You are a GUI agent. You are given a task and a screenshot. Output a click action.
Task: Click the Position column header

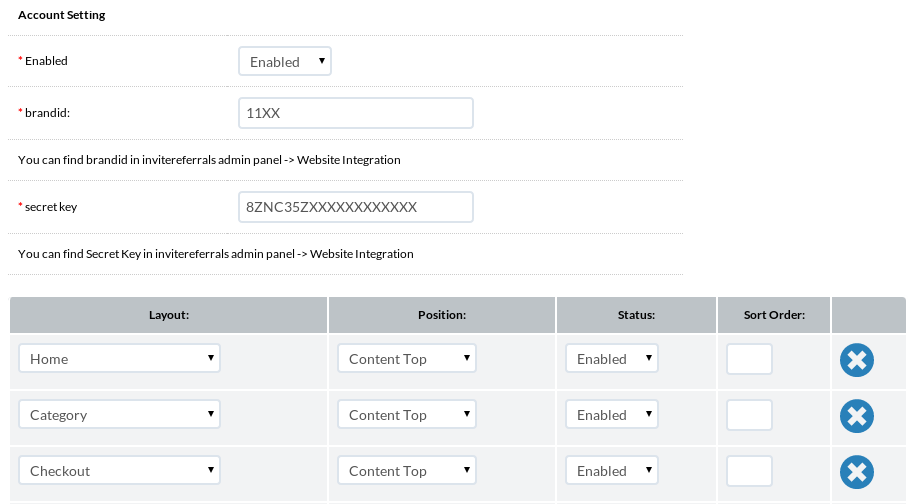(442, 315)
